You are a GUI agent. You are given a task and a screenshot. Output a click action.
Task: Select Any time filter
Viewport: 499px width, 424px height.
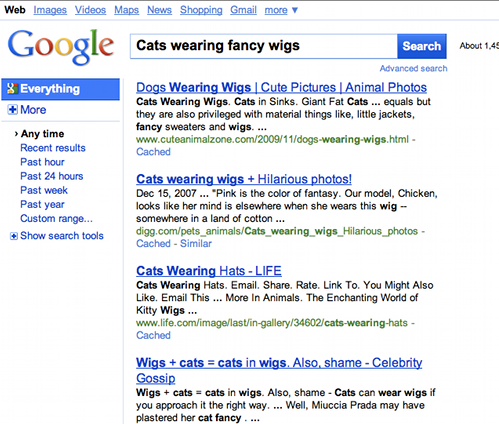click(42, 134)
